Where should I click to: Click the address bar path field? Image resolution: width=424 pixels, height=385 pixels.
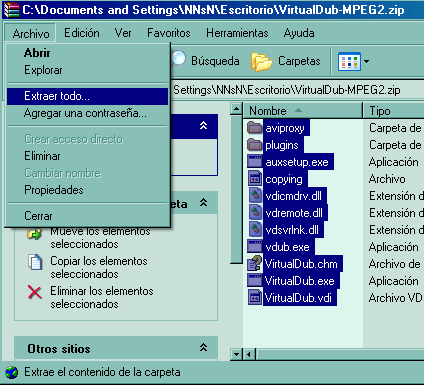pyautogui.click(x=297, y=90)
